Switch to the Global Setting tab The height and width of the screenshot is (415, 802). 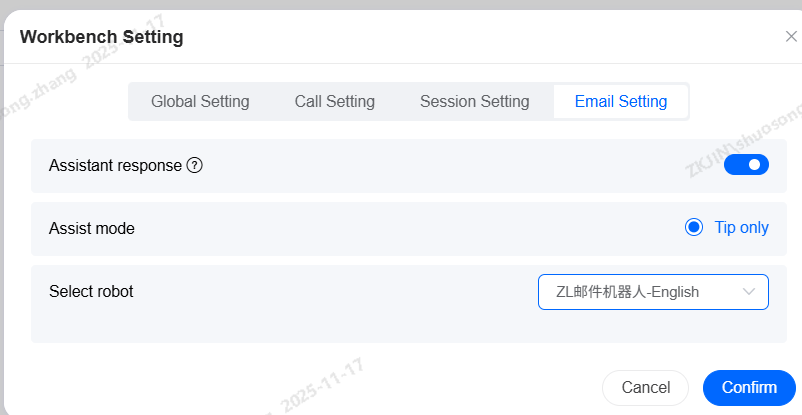tap(200, 101)
